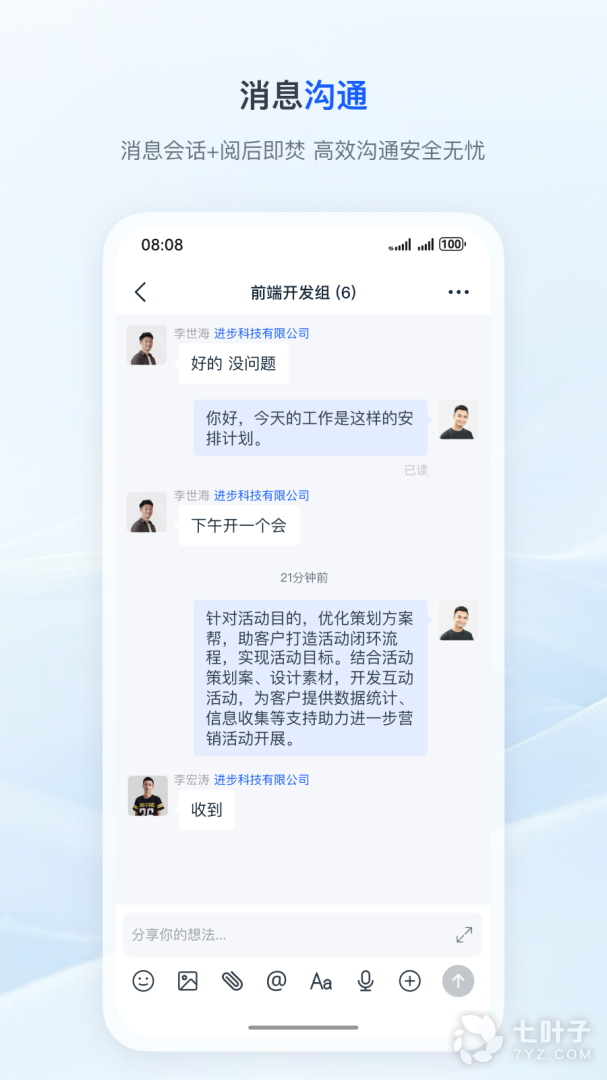Open the three-dot more options menu
This screenshot has width=607, height=1080.
click(458, 292)
